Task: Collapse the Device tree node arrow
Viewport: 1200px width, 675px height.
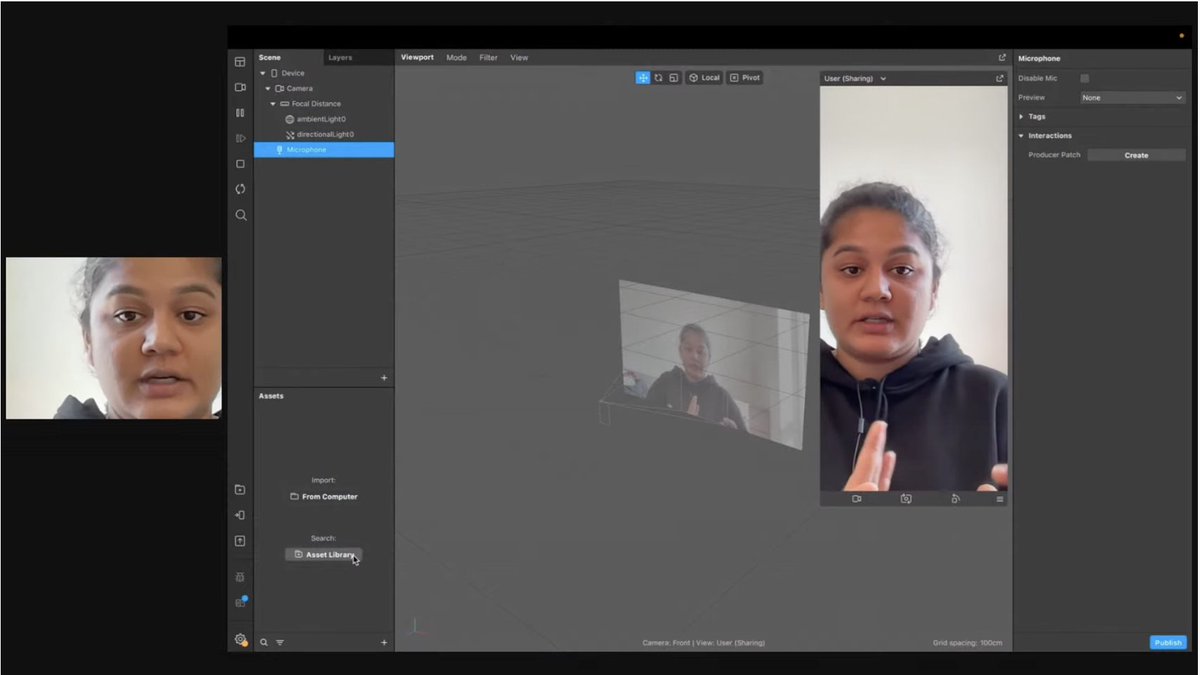Action: click(263, 73)
